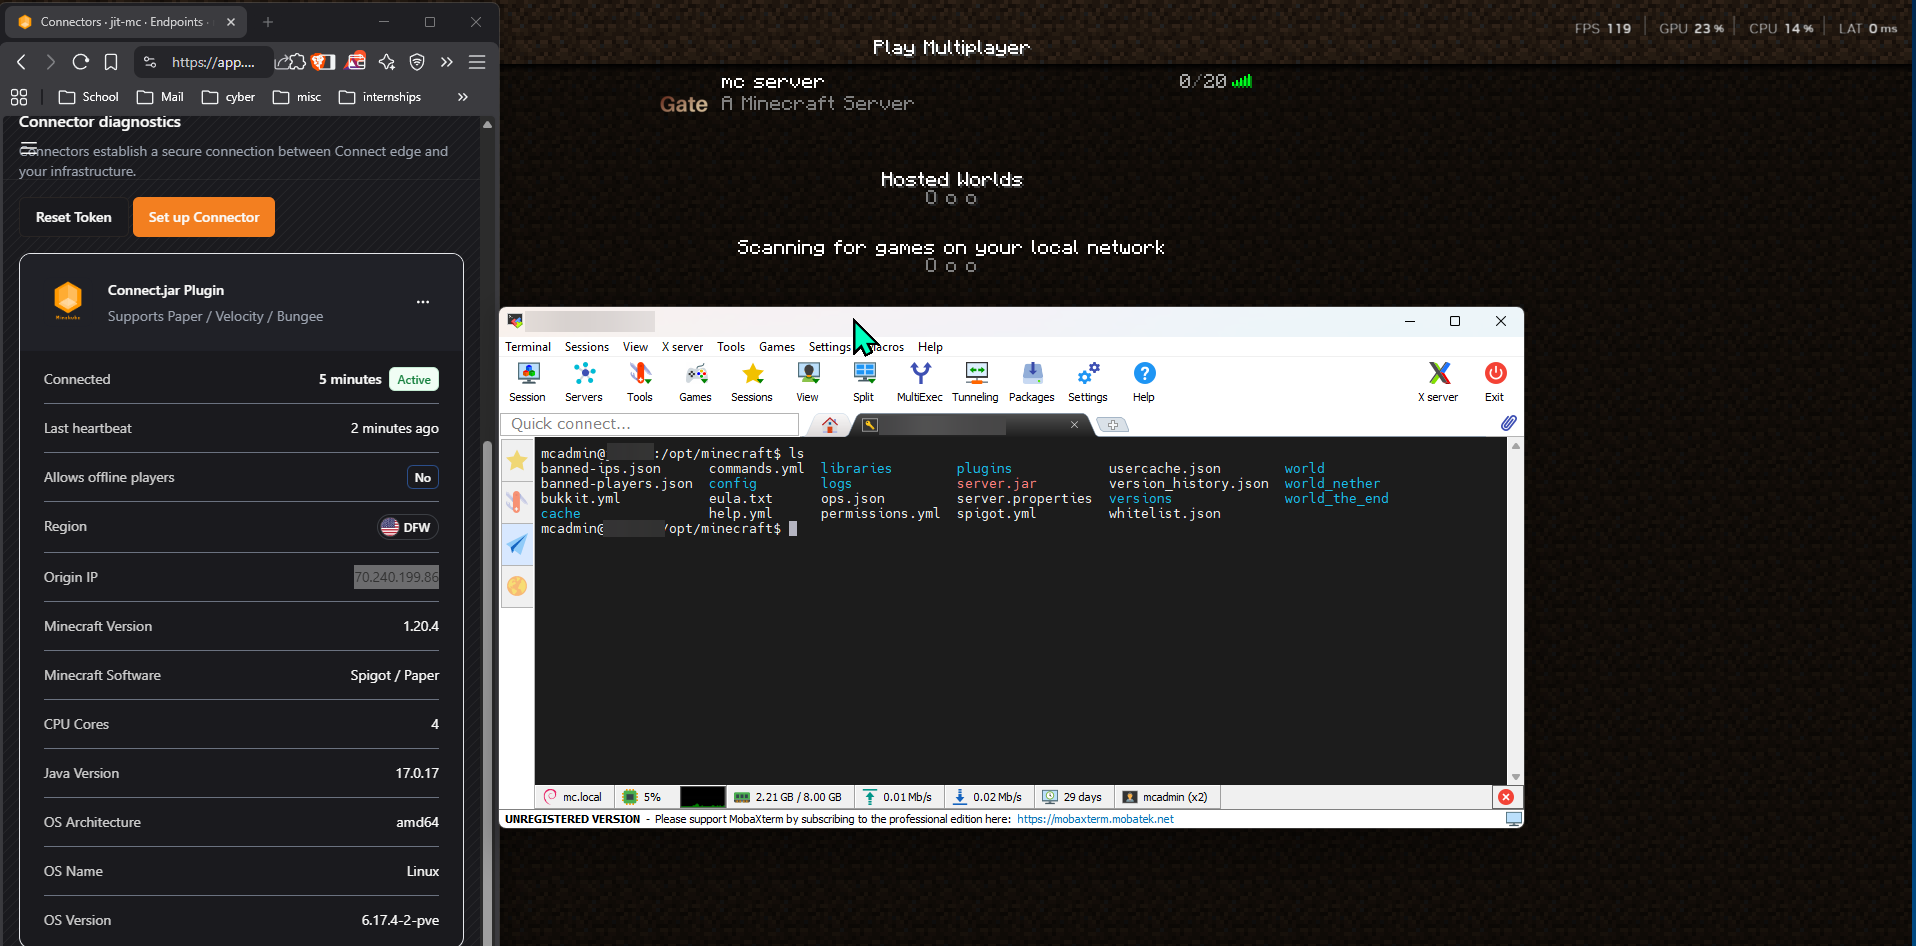Click the web page vertical scrollbar thumb
Image resolution: width=1916 pixels, height=946 pixels.
click(487, 692)
